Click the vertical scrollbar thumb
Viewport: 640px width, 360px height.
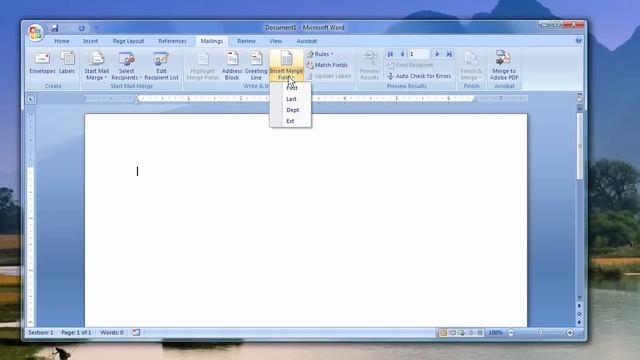[x=580, y=146]
